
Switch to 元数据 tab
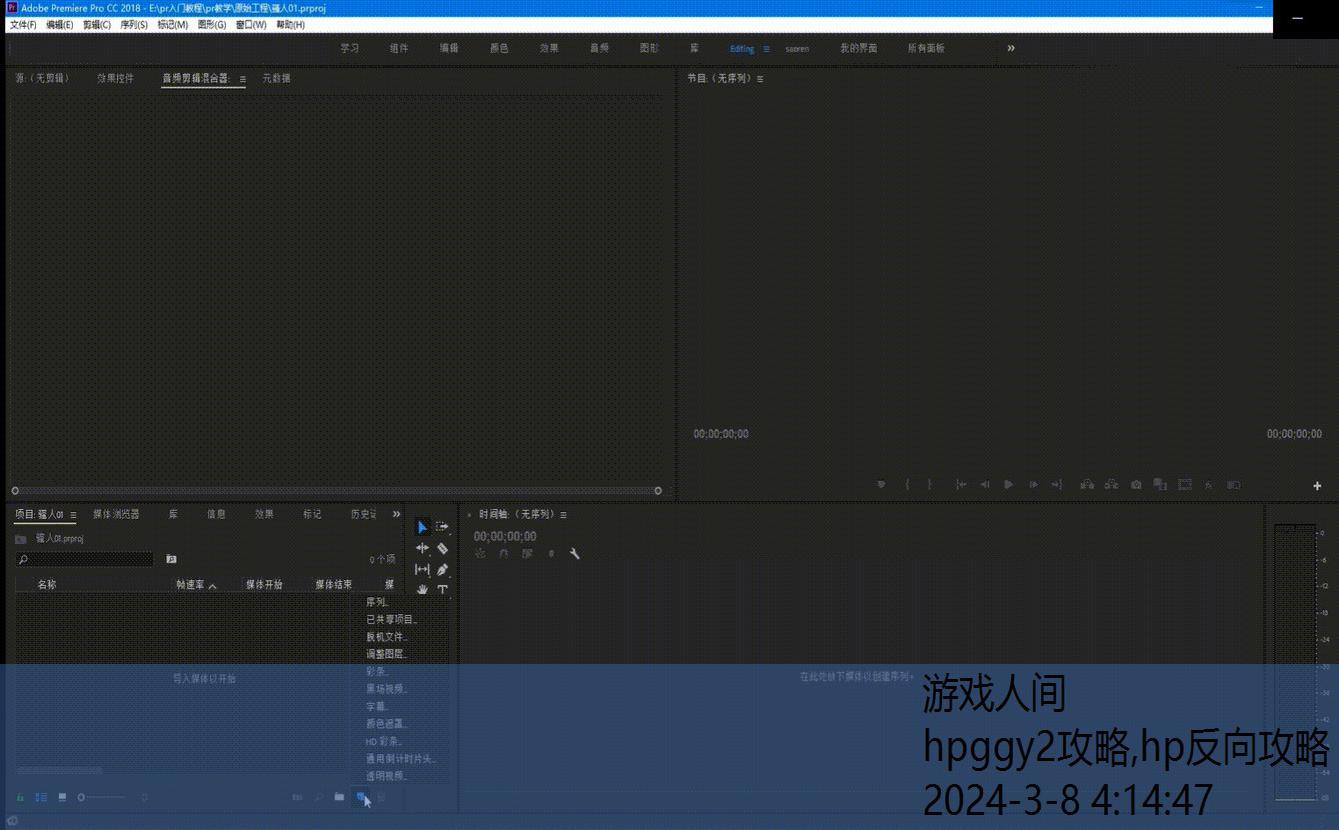click(x=276, y=78)
